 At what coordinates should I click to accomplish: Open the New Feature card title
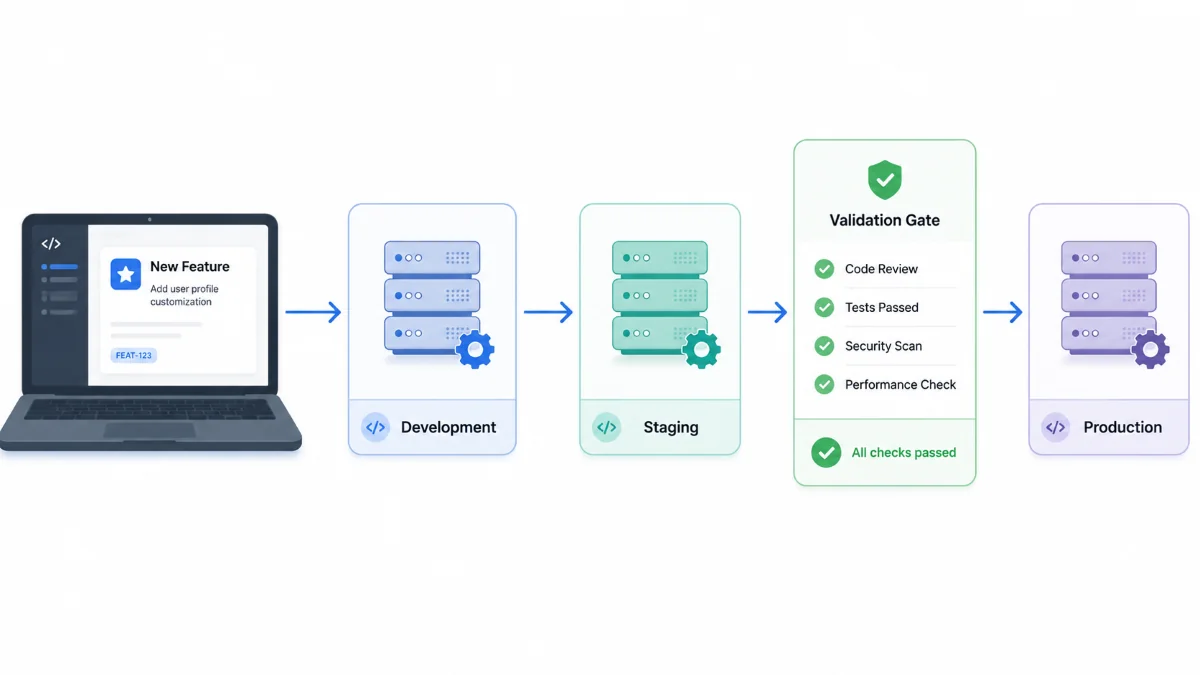190,266
